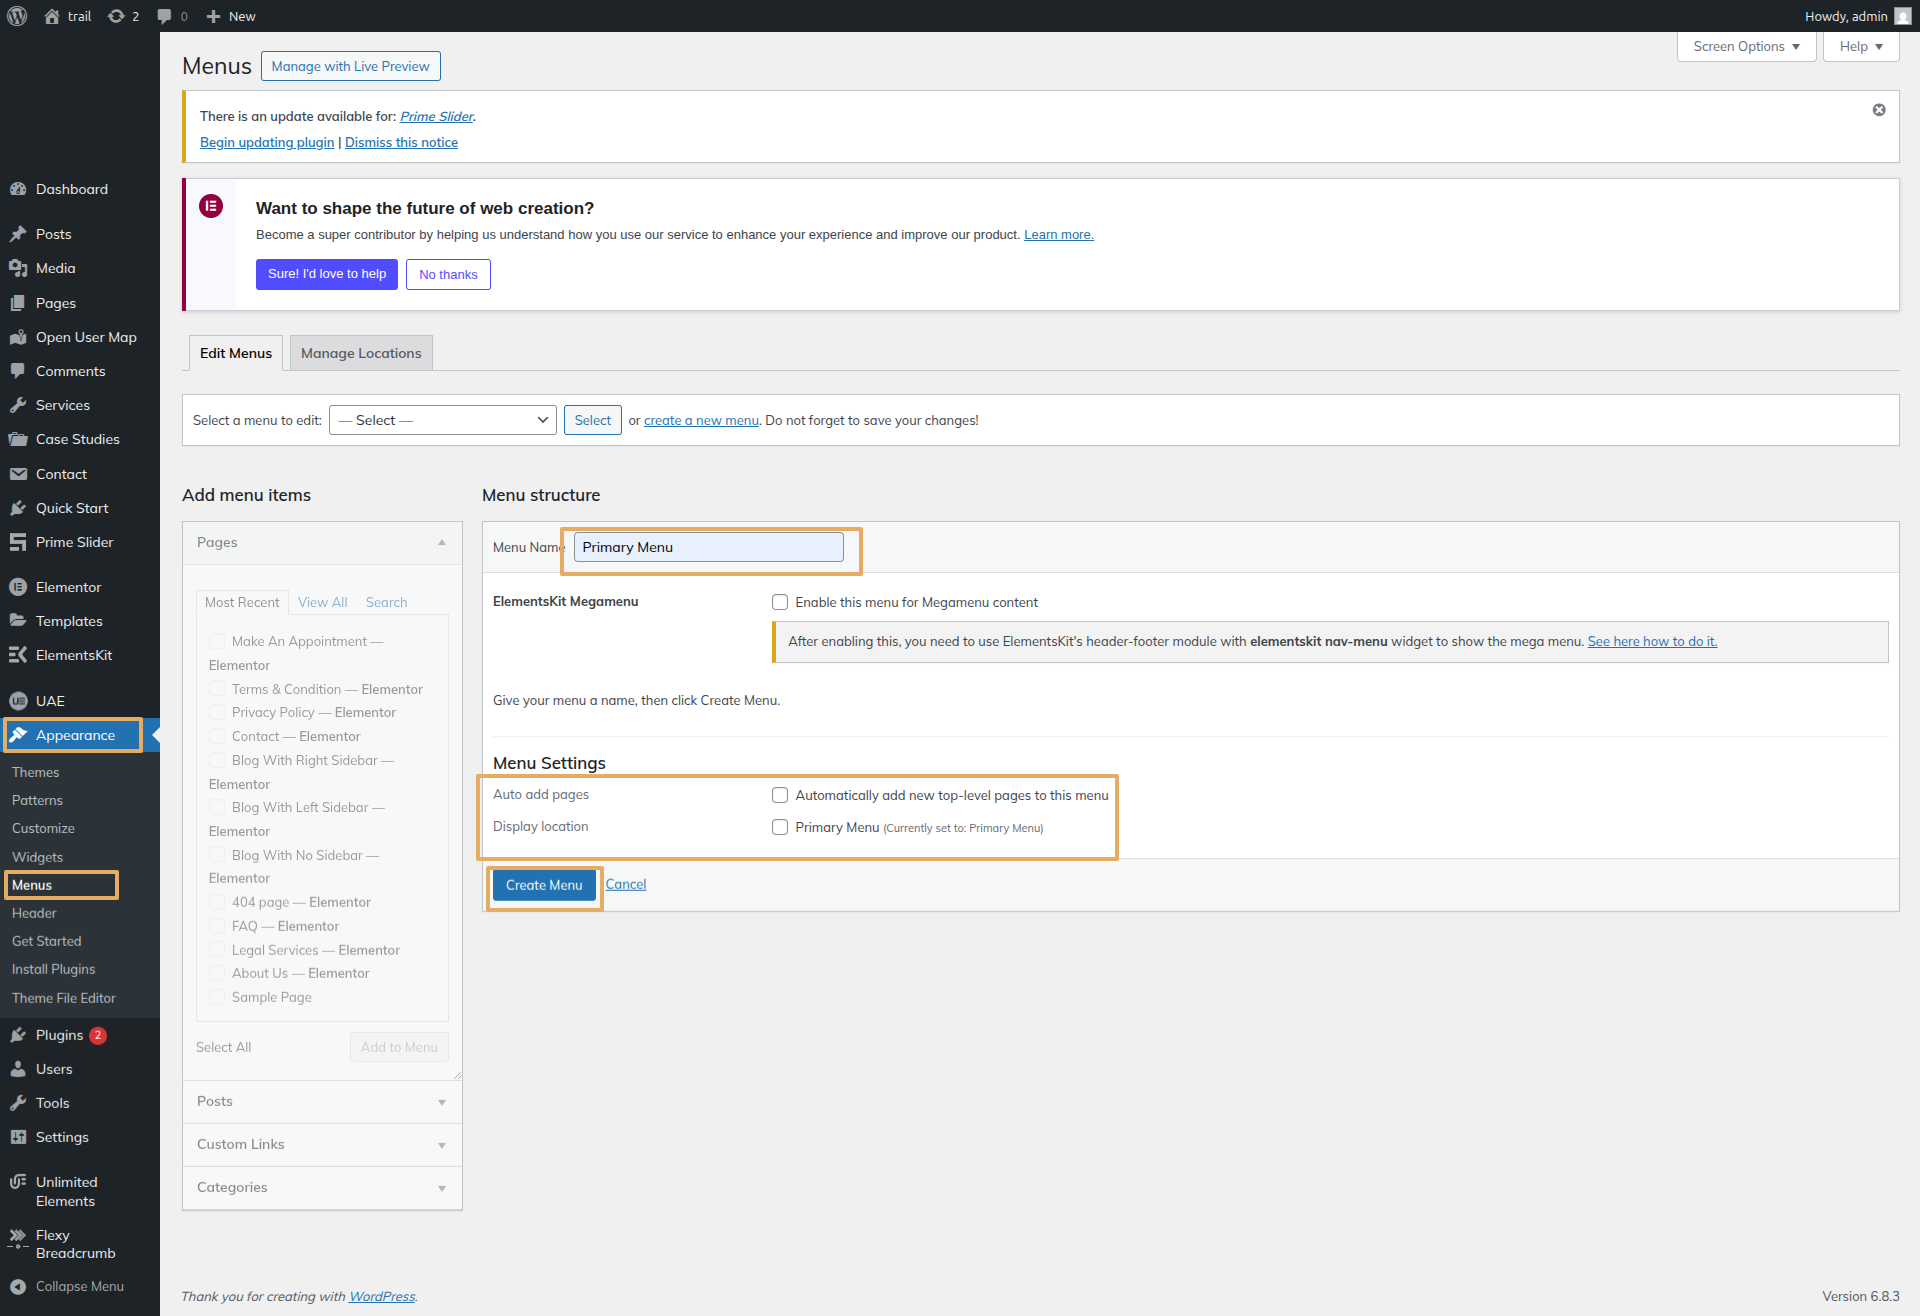1920x1316 pixels.
Task: Open Elementor from the sidebar
Action: [68, 587]
